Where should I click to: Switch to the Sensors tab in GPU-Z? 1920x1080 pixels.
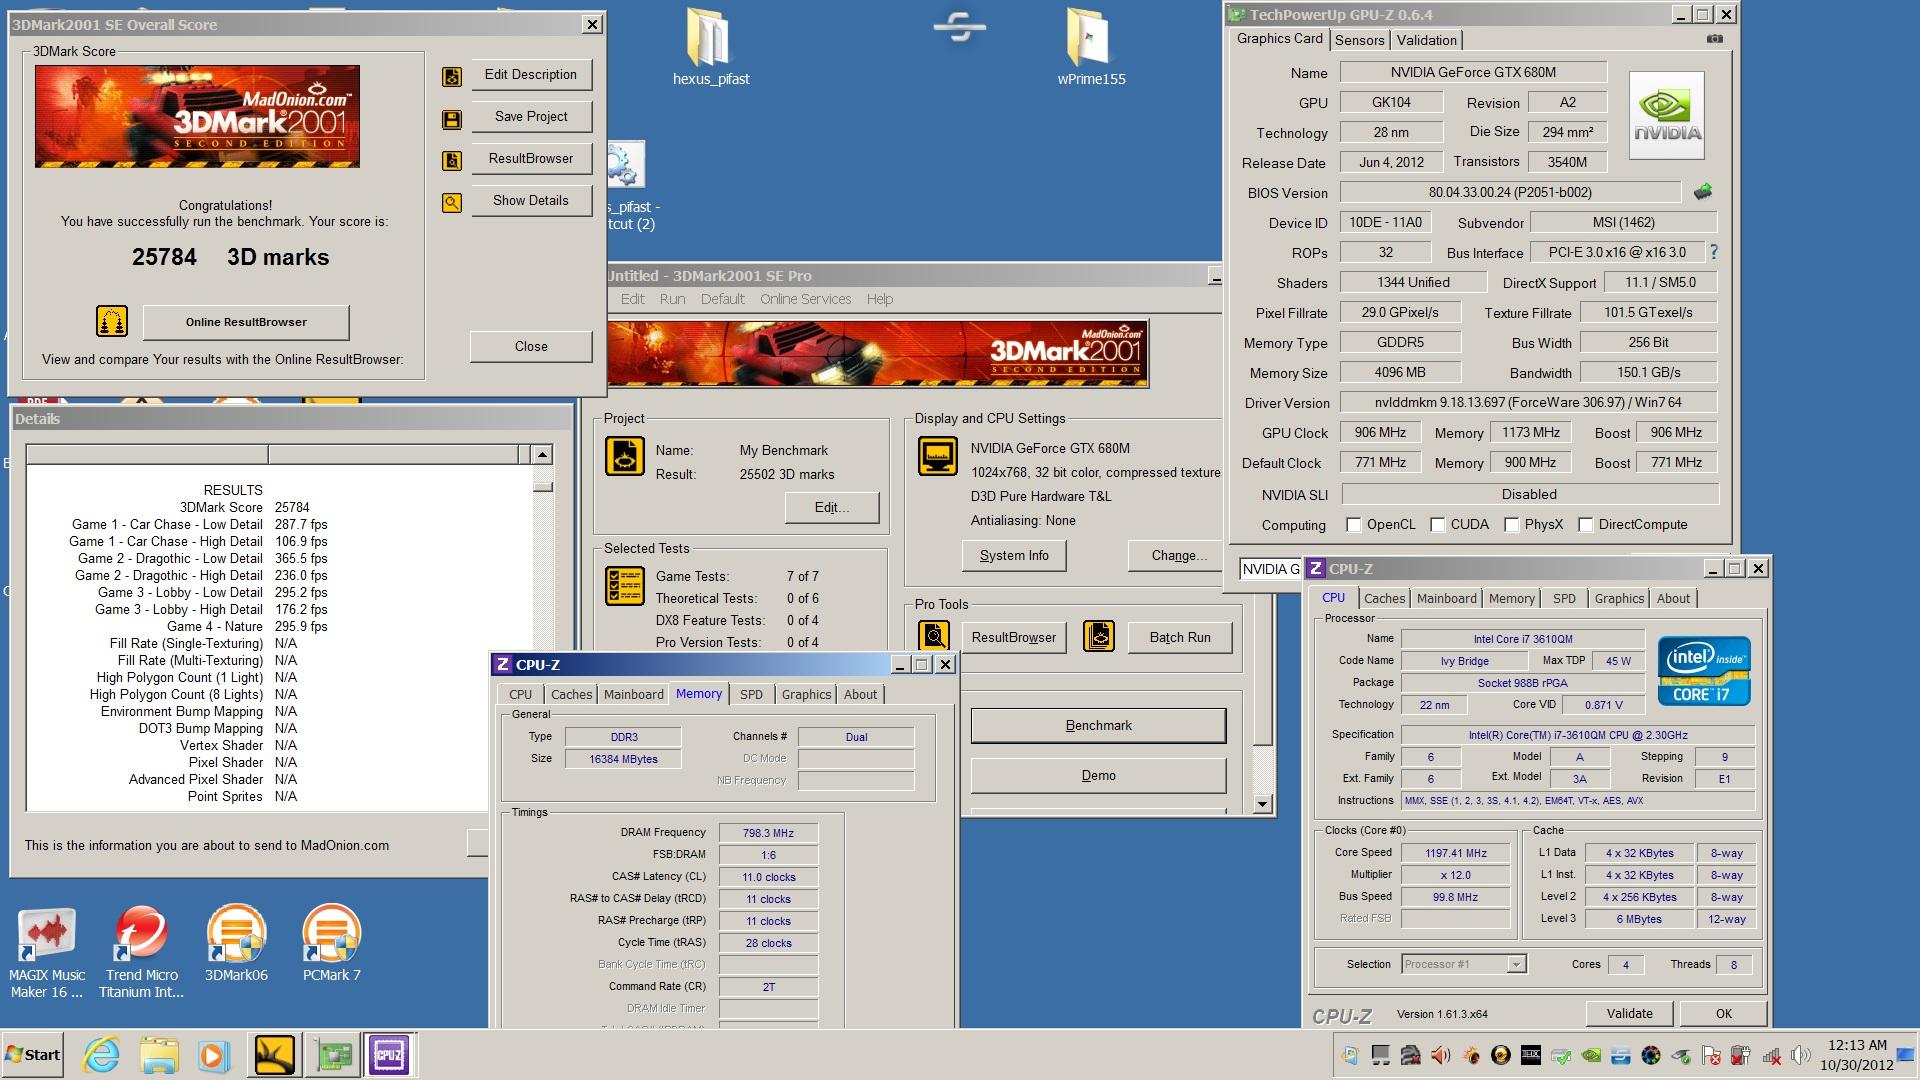coord(1359,40)
